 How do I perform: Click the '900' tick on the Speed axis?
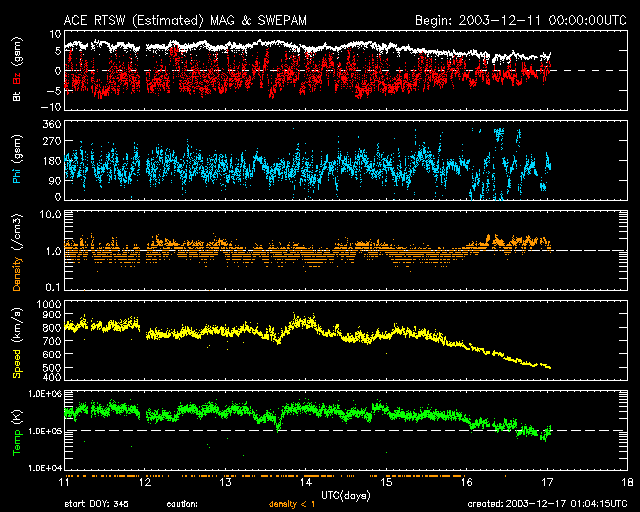point(52,314)
